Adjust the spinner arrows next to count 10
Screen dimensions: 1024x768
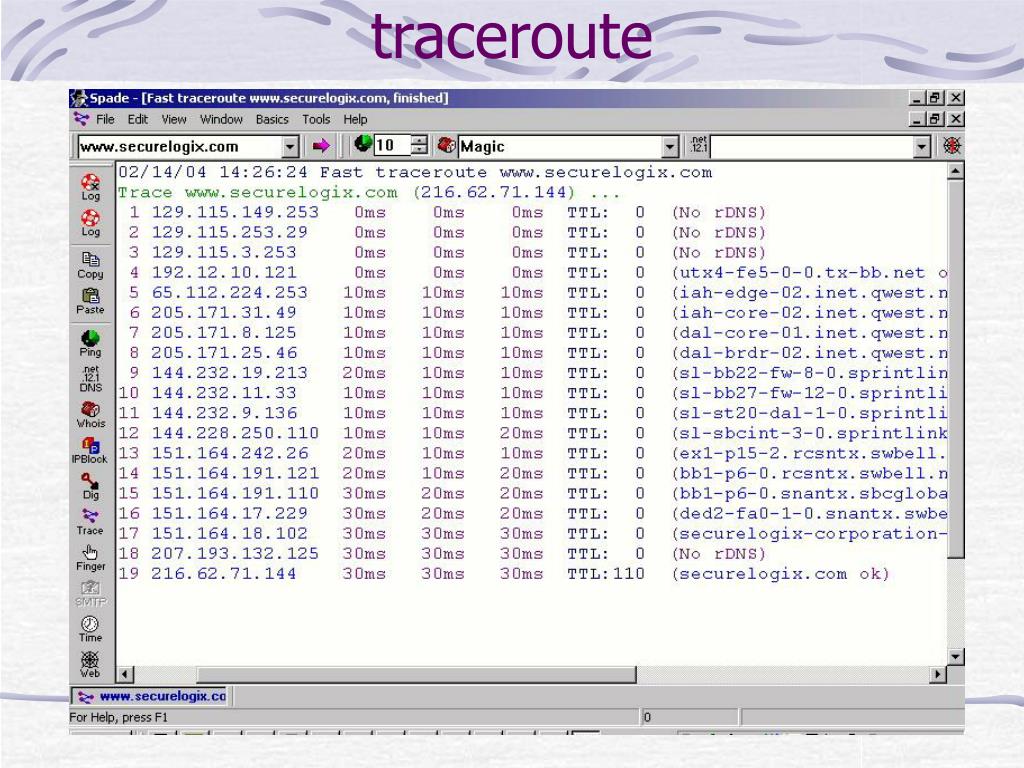(x=420, y=146)
